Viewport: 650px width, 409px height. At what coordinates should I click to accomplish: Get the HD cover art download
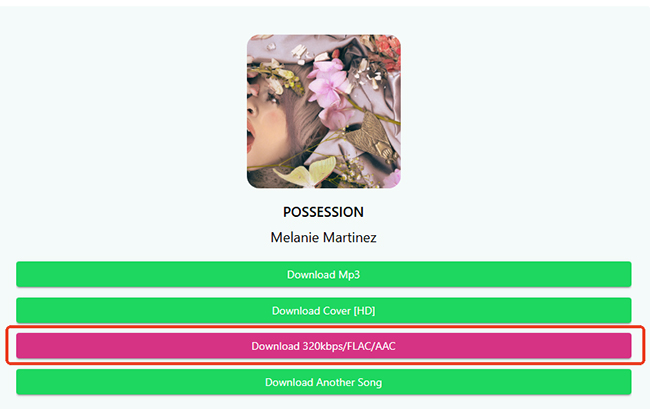[x=323, y=310]
